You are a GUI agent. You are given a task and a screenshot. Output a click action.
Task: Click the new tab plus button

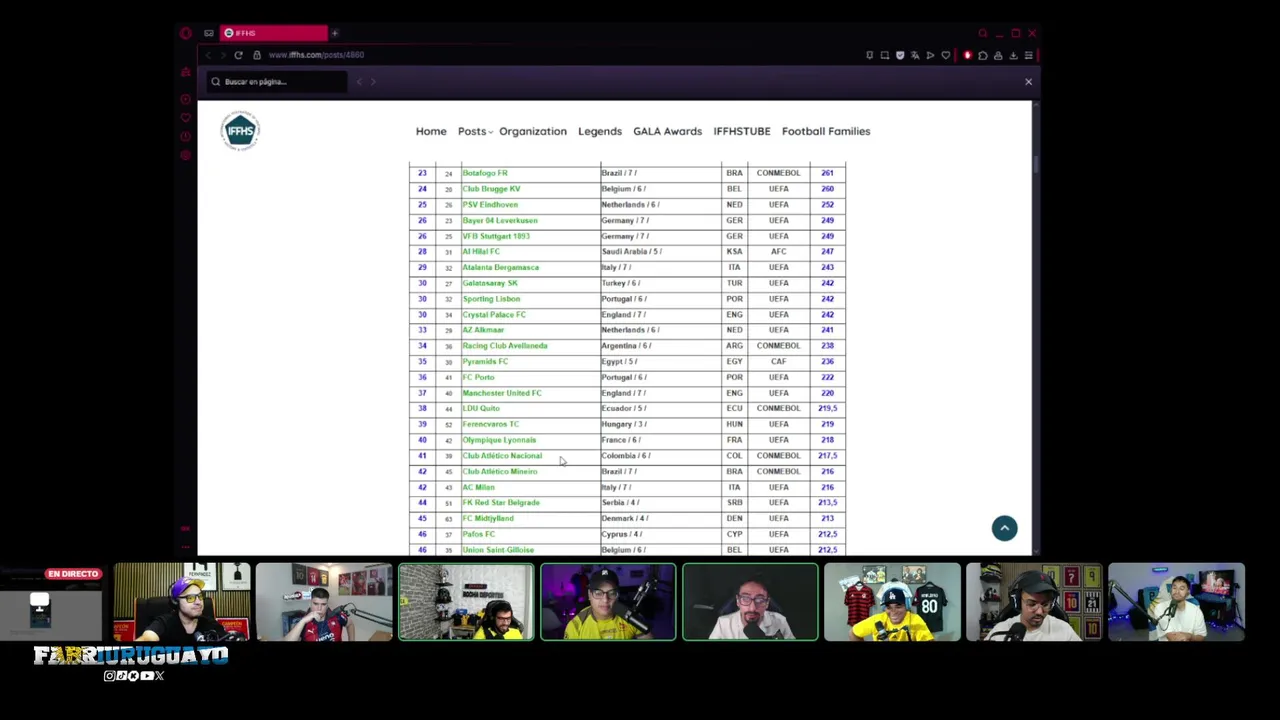[x=335, y=33]
